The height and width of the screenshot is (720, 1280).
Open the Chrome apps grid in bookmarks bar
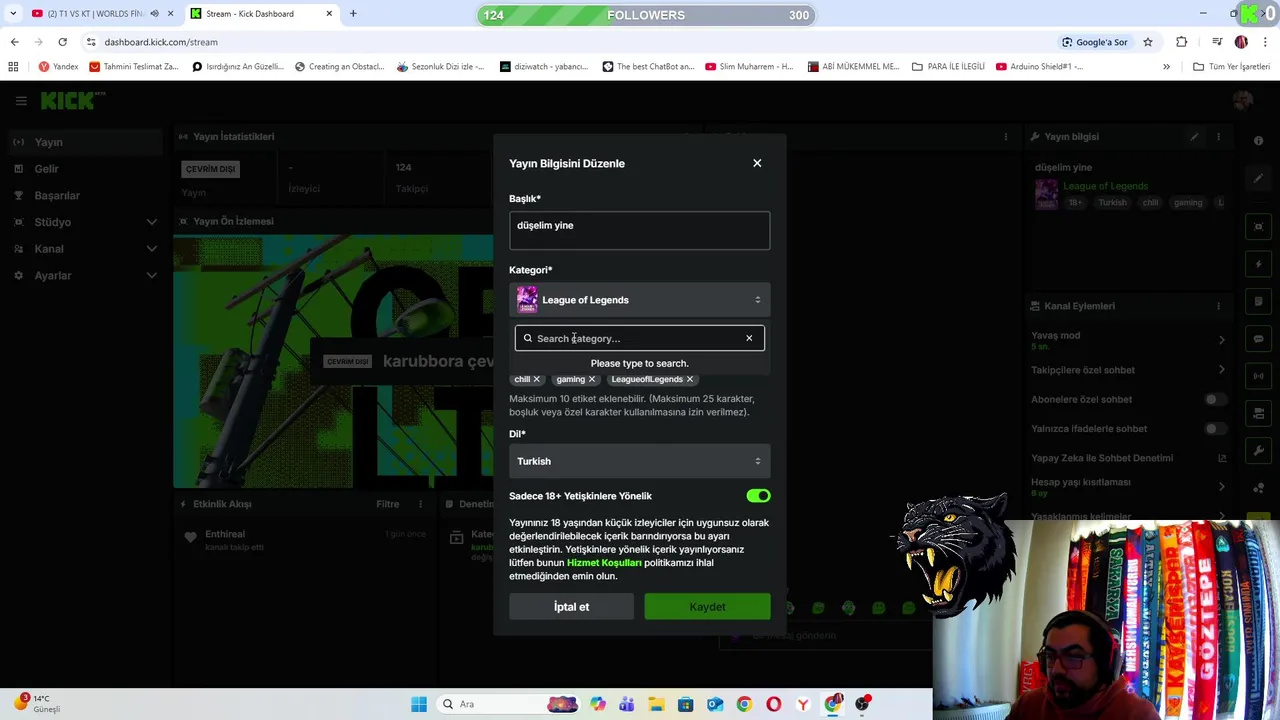pos(13,66)
